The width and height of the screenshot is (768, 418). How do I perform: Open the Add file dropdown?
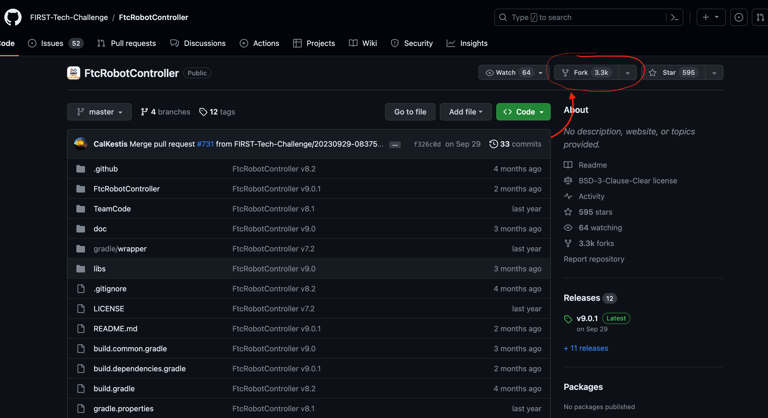466,112
